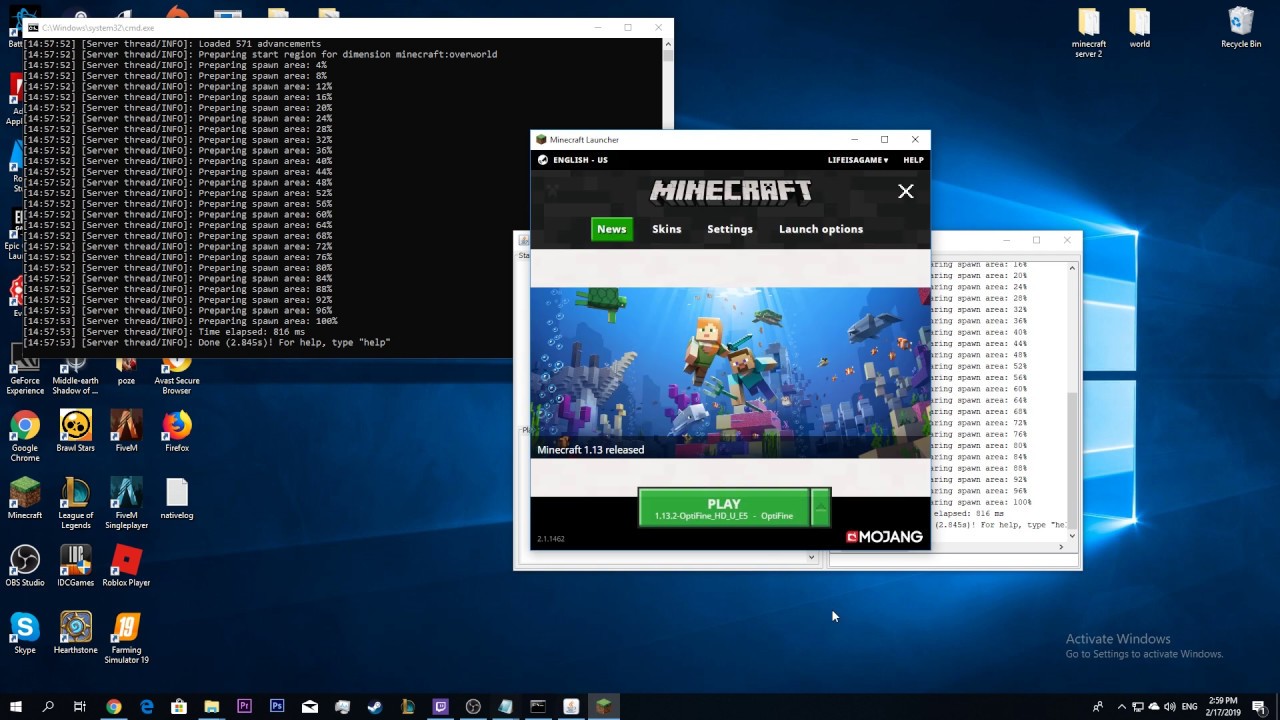Open the FiveM desktop shortcut
1280x720 pixels.
tap(126, 431)
